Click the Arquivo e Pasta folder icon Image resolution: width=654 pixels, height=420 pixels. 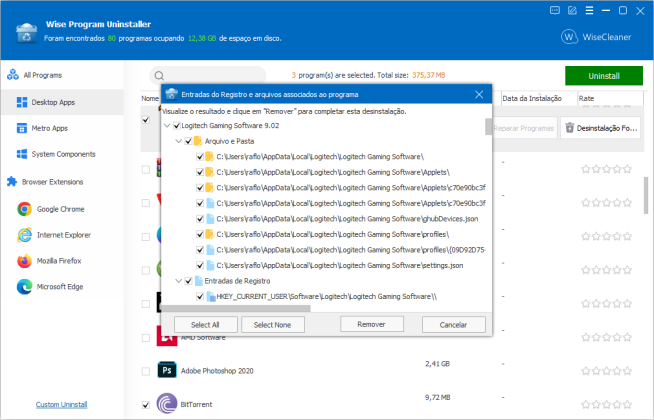coord(198,141)
